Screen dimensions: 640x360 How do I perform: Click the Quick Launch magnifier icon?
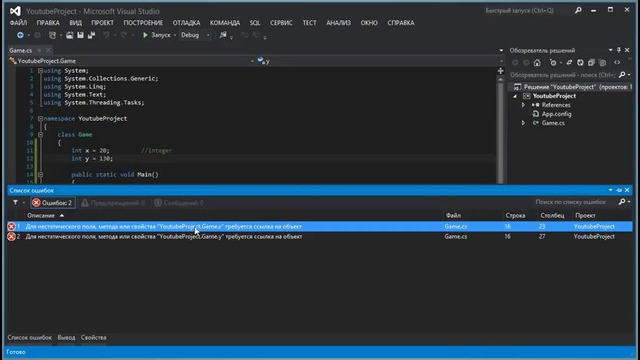(578, 11)
